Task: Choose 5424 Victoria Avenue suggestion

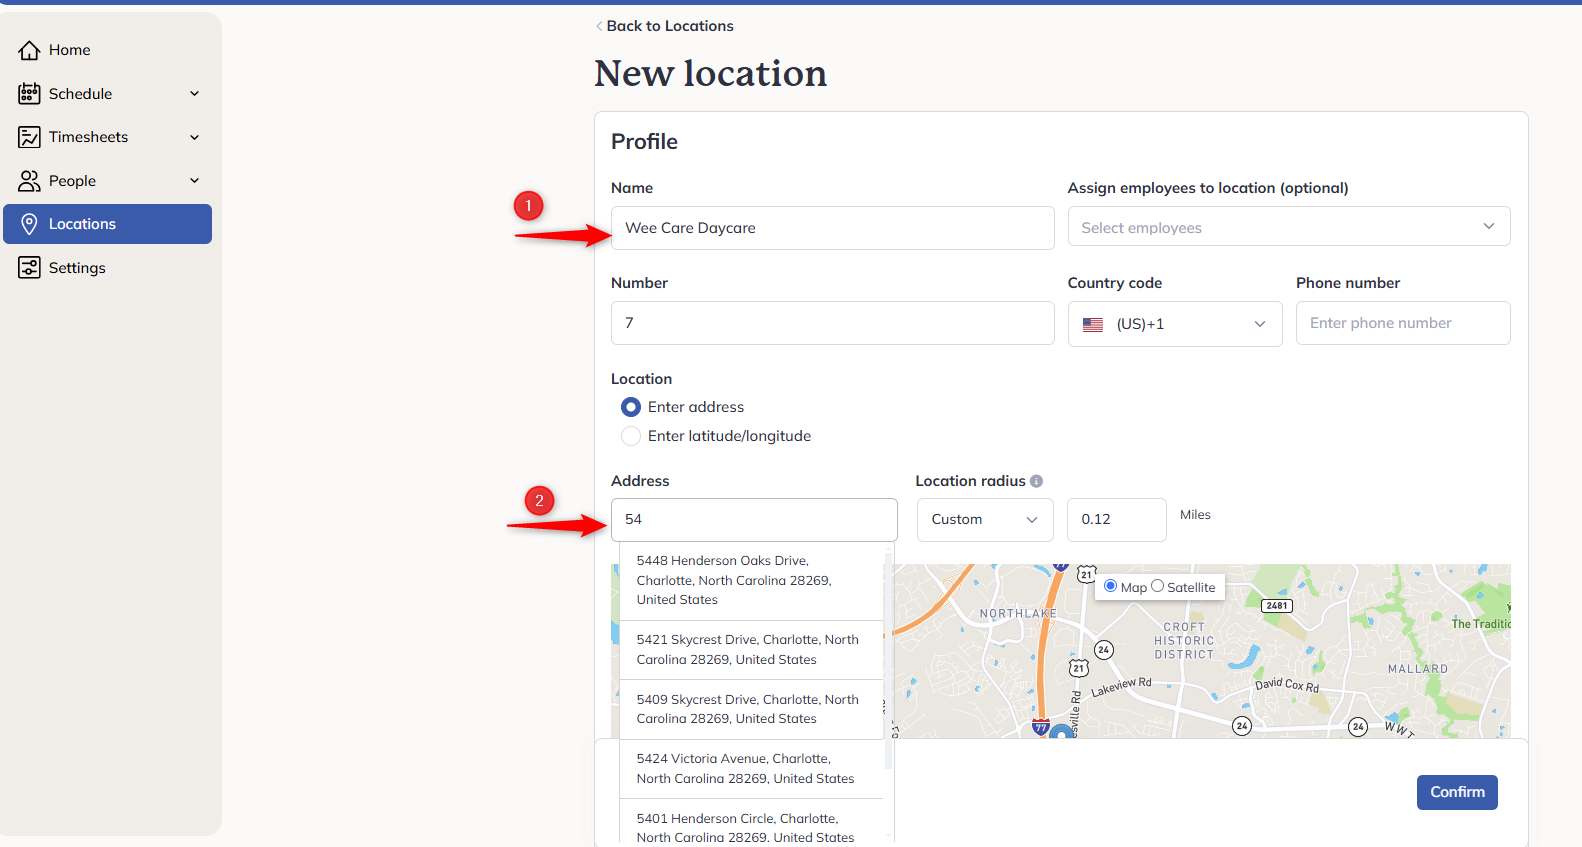Action: pyautogui.click(x=751, y=769)
